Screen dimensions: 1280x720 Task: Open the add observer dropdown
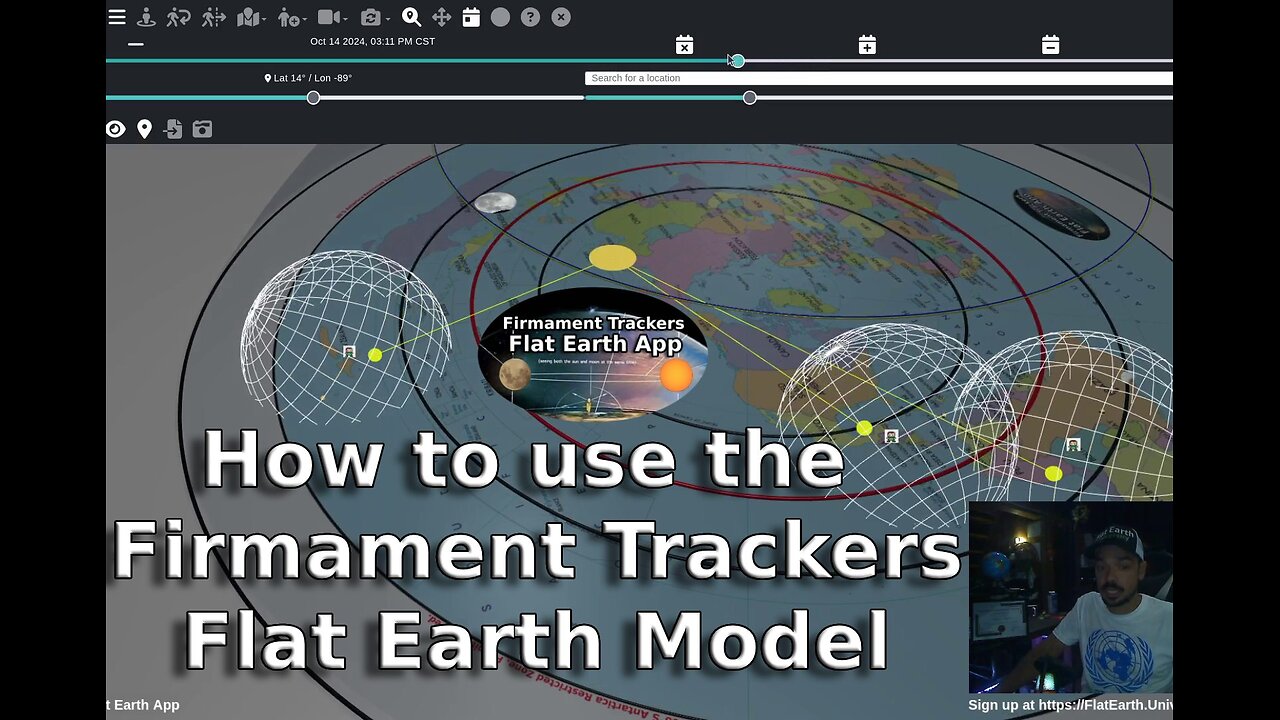(x=291, y=17)
